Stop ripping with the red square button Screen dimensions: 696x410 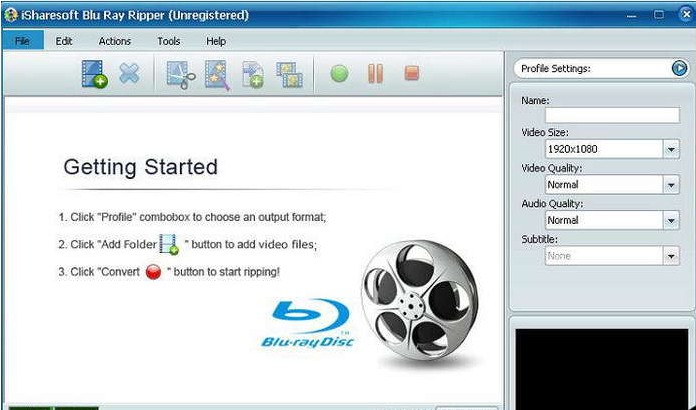click(x=411, y=73)
